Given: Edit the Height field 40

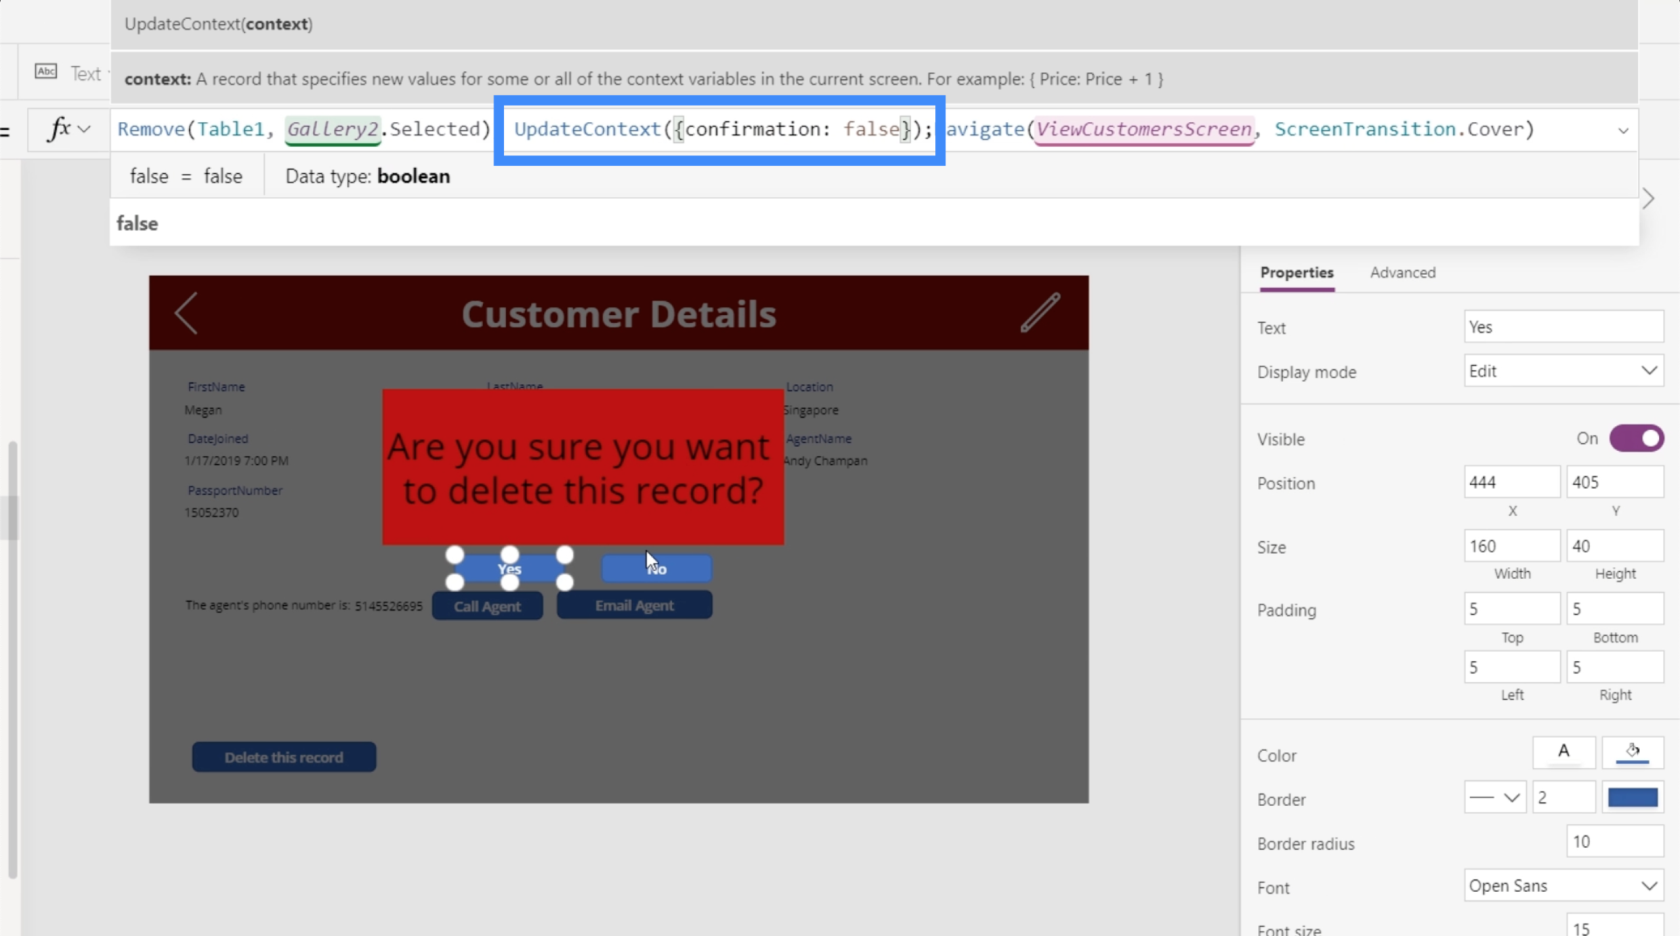Looking at the screenshot, I should tap(1615, 546).
